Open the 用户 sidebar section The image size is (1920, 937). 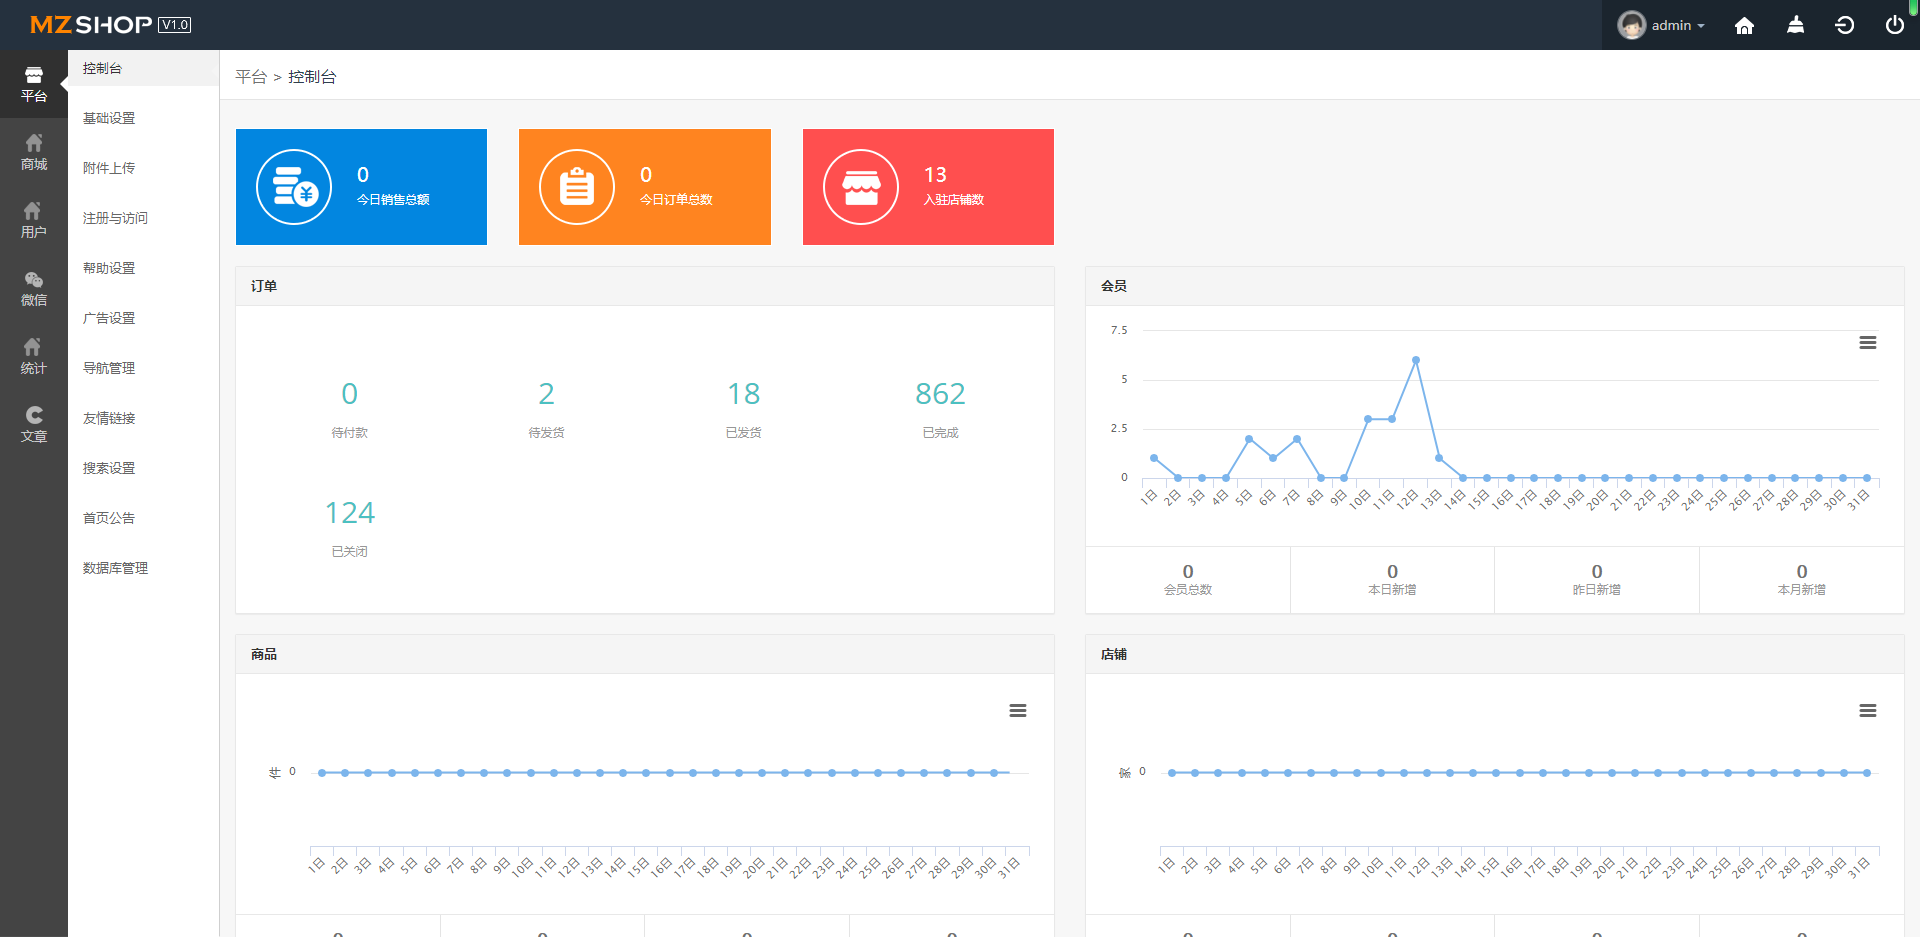[34, 220]
